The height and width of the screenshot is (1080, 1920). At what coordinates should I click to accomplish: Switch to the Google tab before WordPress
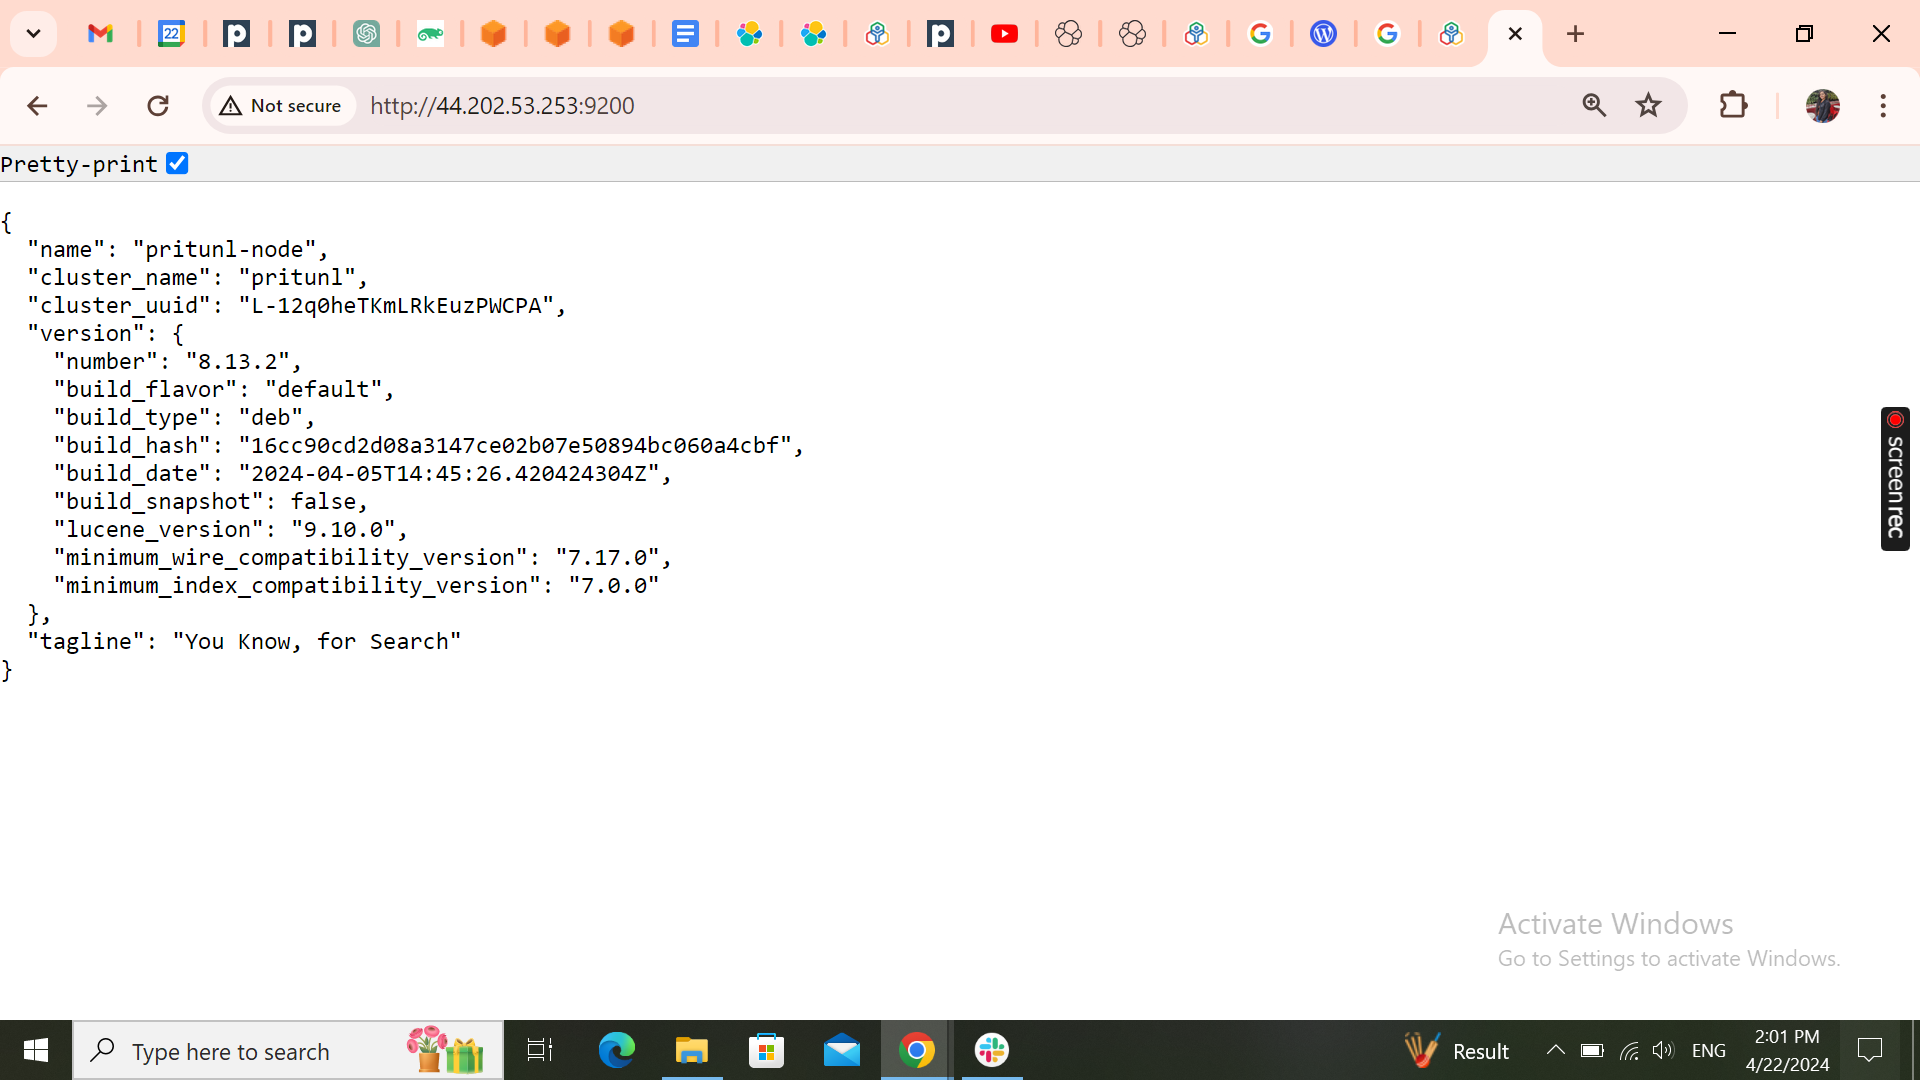pyautogui.click(x=1260, y=34)
